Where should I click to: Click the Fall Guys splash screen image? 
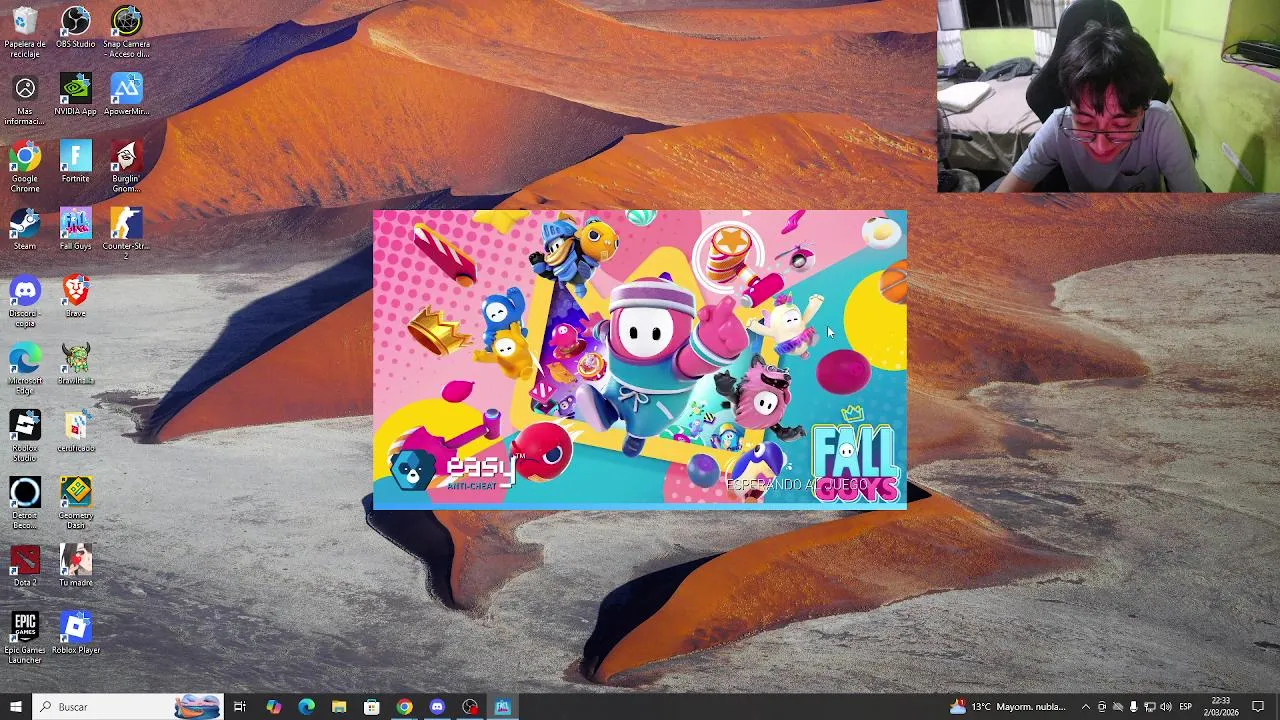coord(640,360)
